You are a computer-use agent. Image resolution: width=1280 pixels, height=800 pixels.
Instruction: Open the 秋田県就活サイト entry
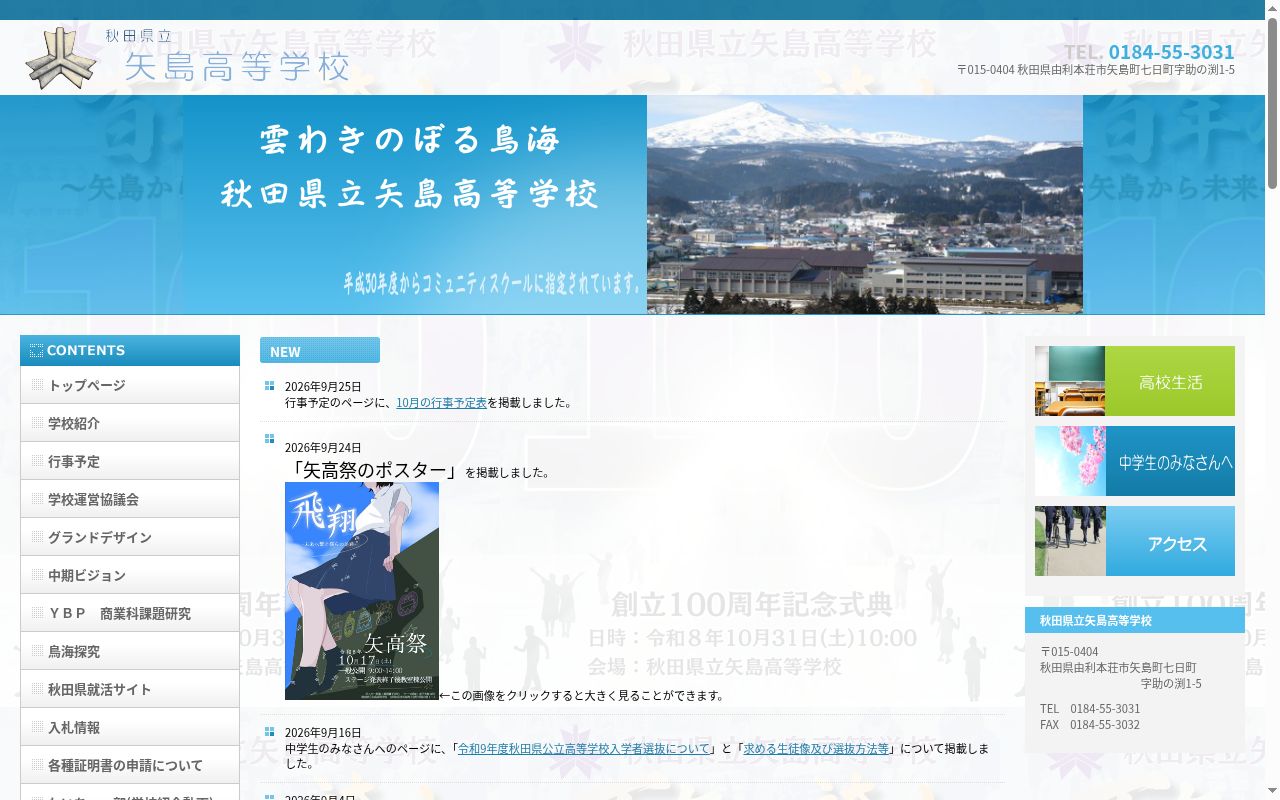130,689
